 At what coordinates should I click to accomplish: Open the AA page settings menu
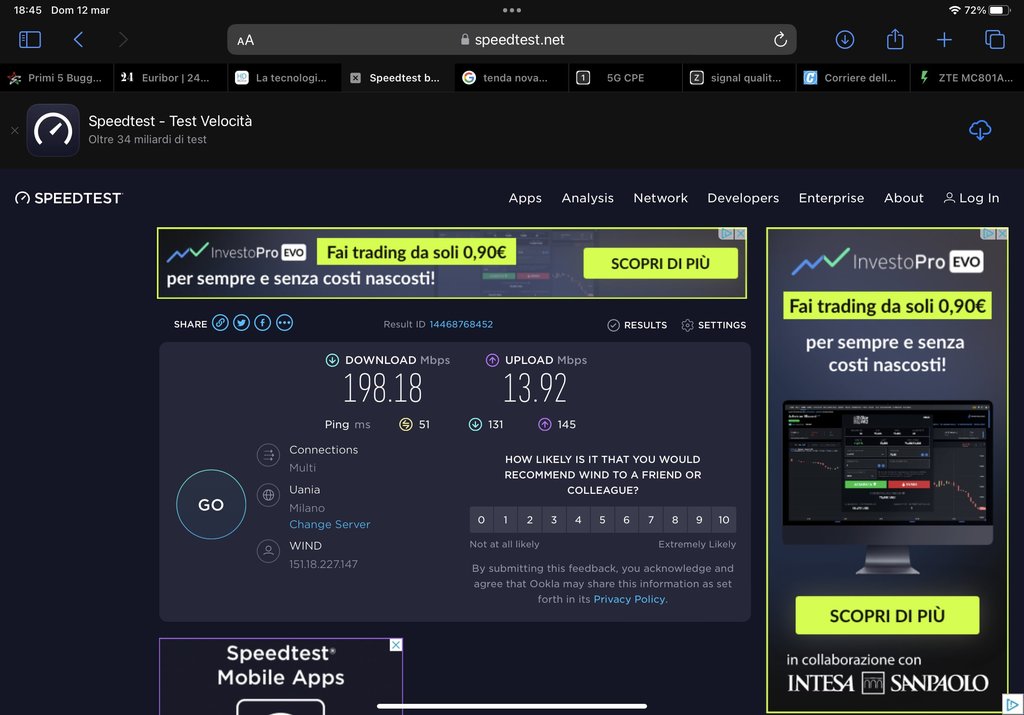[246, 40]
